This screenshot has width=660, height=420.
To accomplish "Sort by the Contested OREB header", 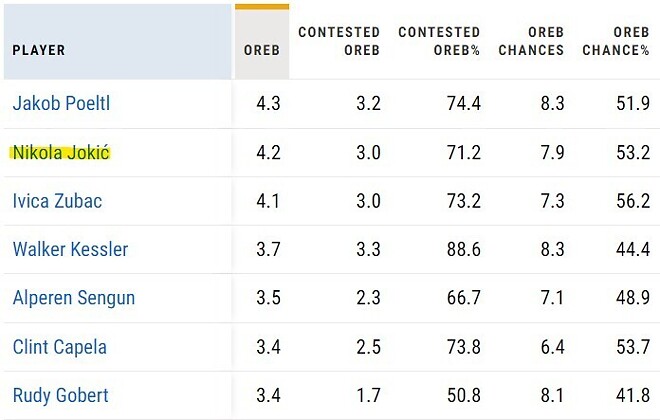I will pyautogui.click(x=338, y=41).
